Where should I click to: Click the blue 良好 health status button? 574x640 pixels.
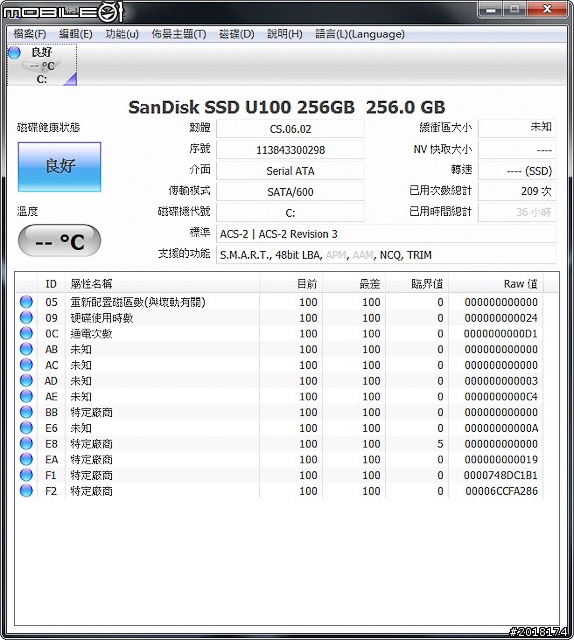tap(60, 167)
